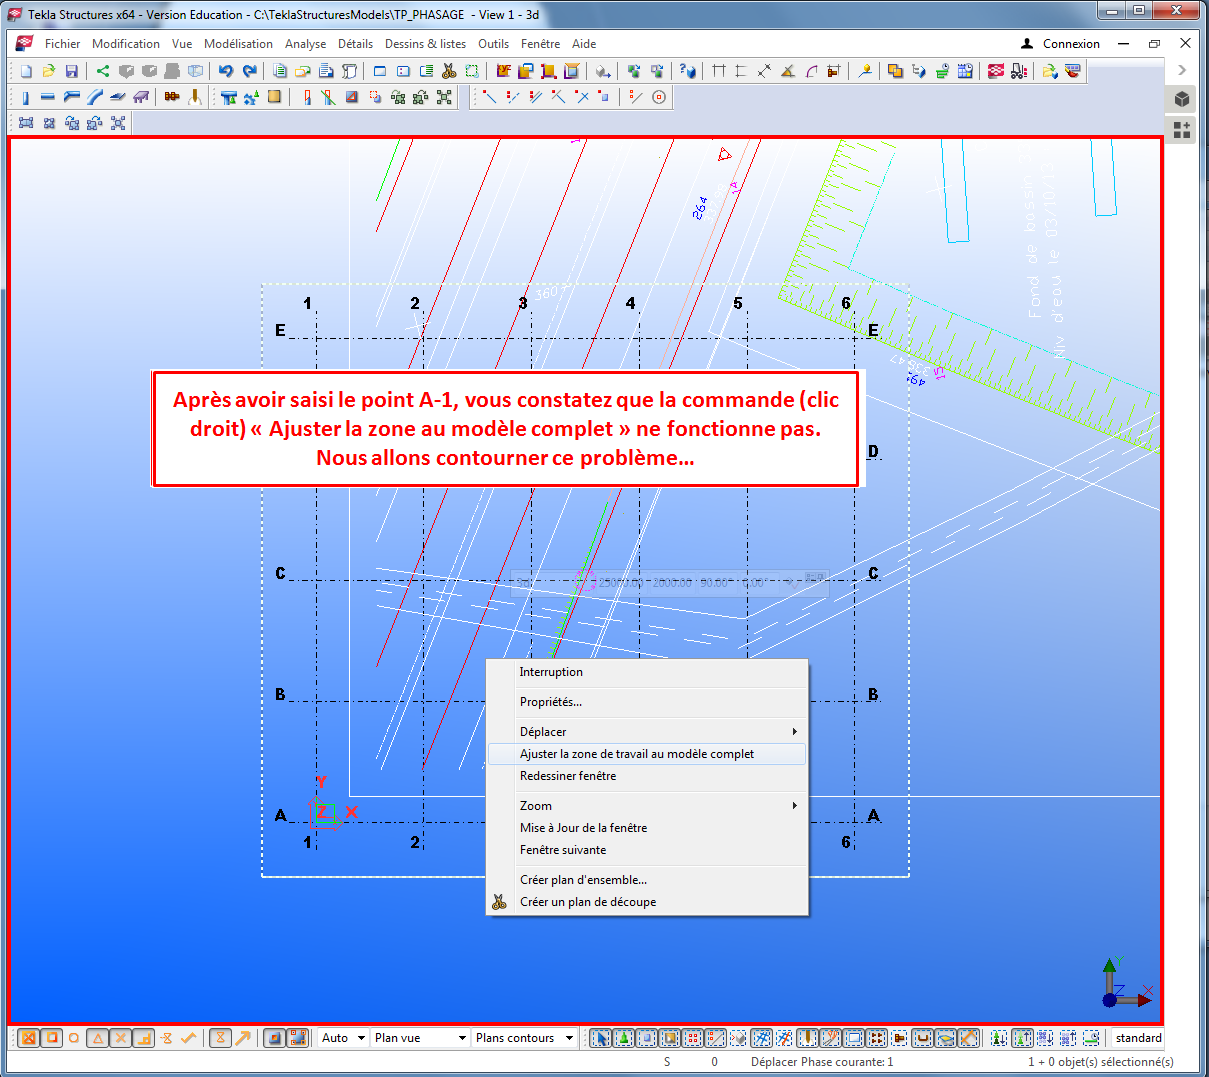Image resolution: width=1209 pixels, height=1077 pixels.
Task: Click the weld creation icon
Action: click(195, 97)
